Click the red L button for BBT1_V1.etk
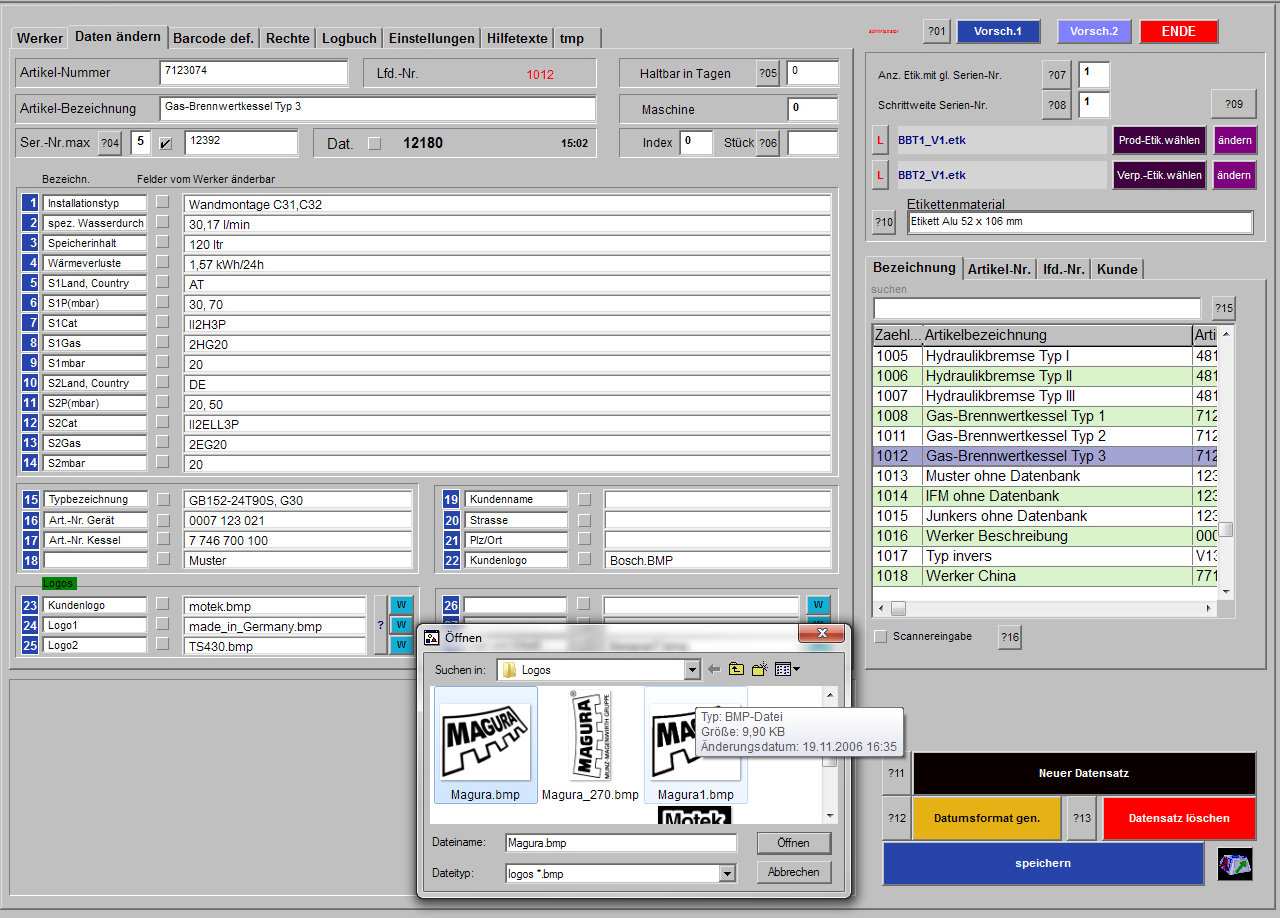Viewport: 1280px width, 918px height. [x=880, y=141]
